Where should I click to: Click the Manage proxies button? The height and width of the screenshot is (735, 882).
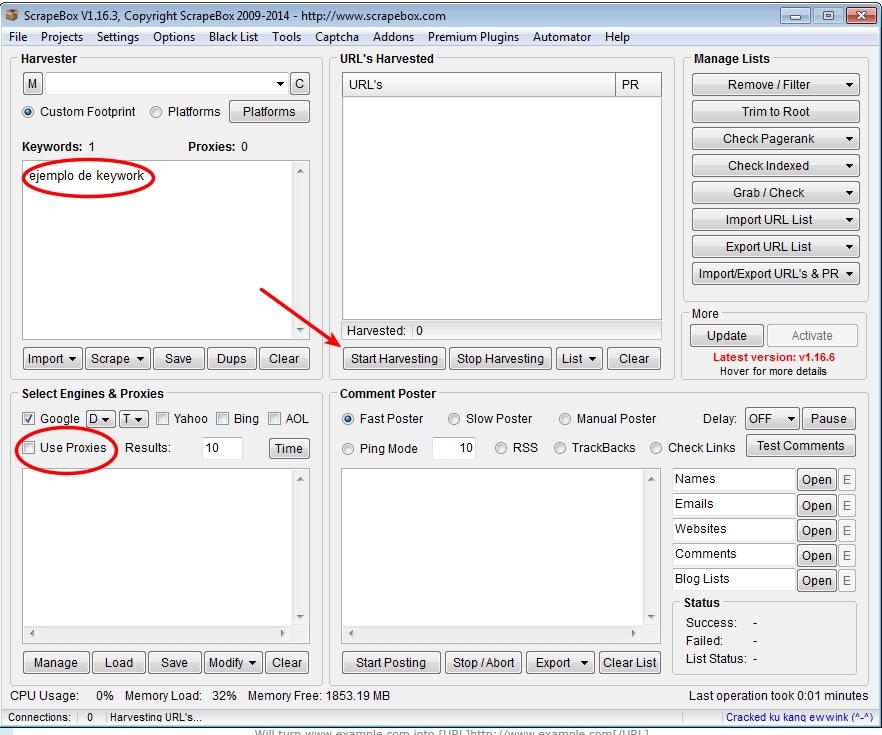(x=55, y=662)
